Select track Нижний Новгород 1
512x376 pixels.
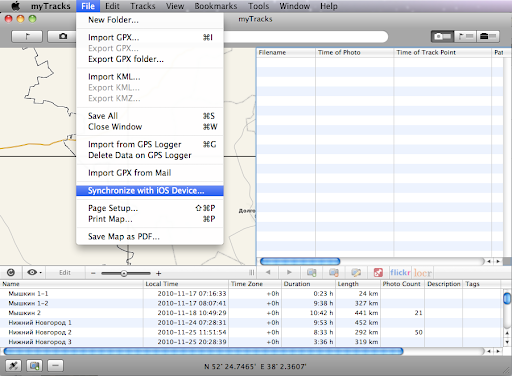[x=251, y=323]
